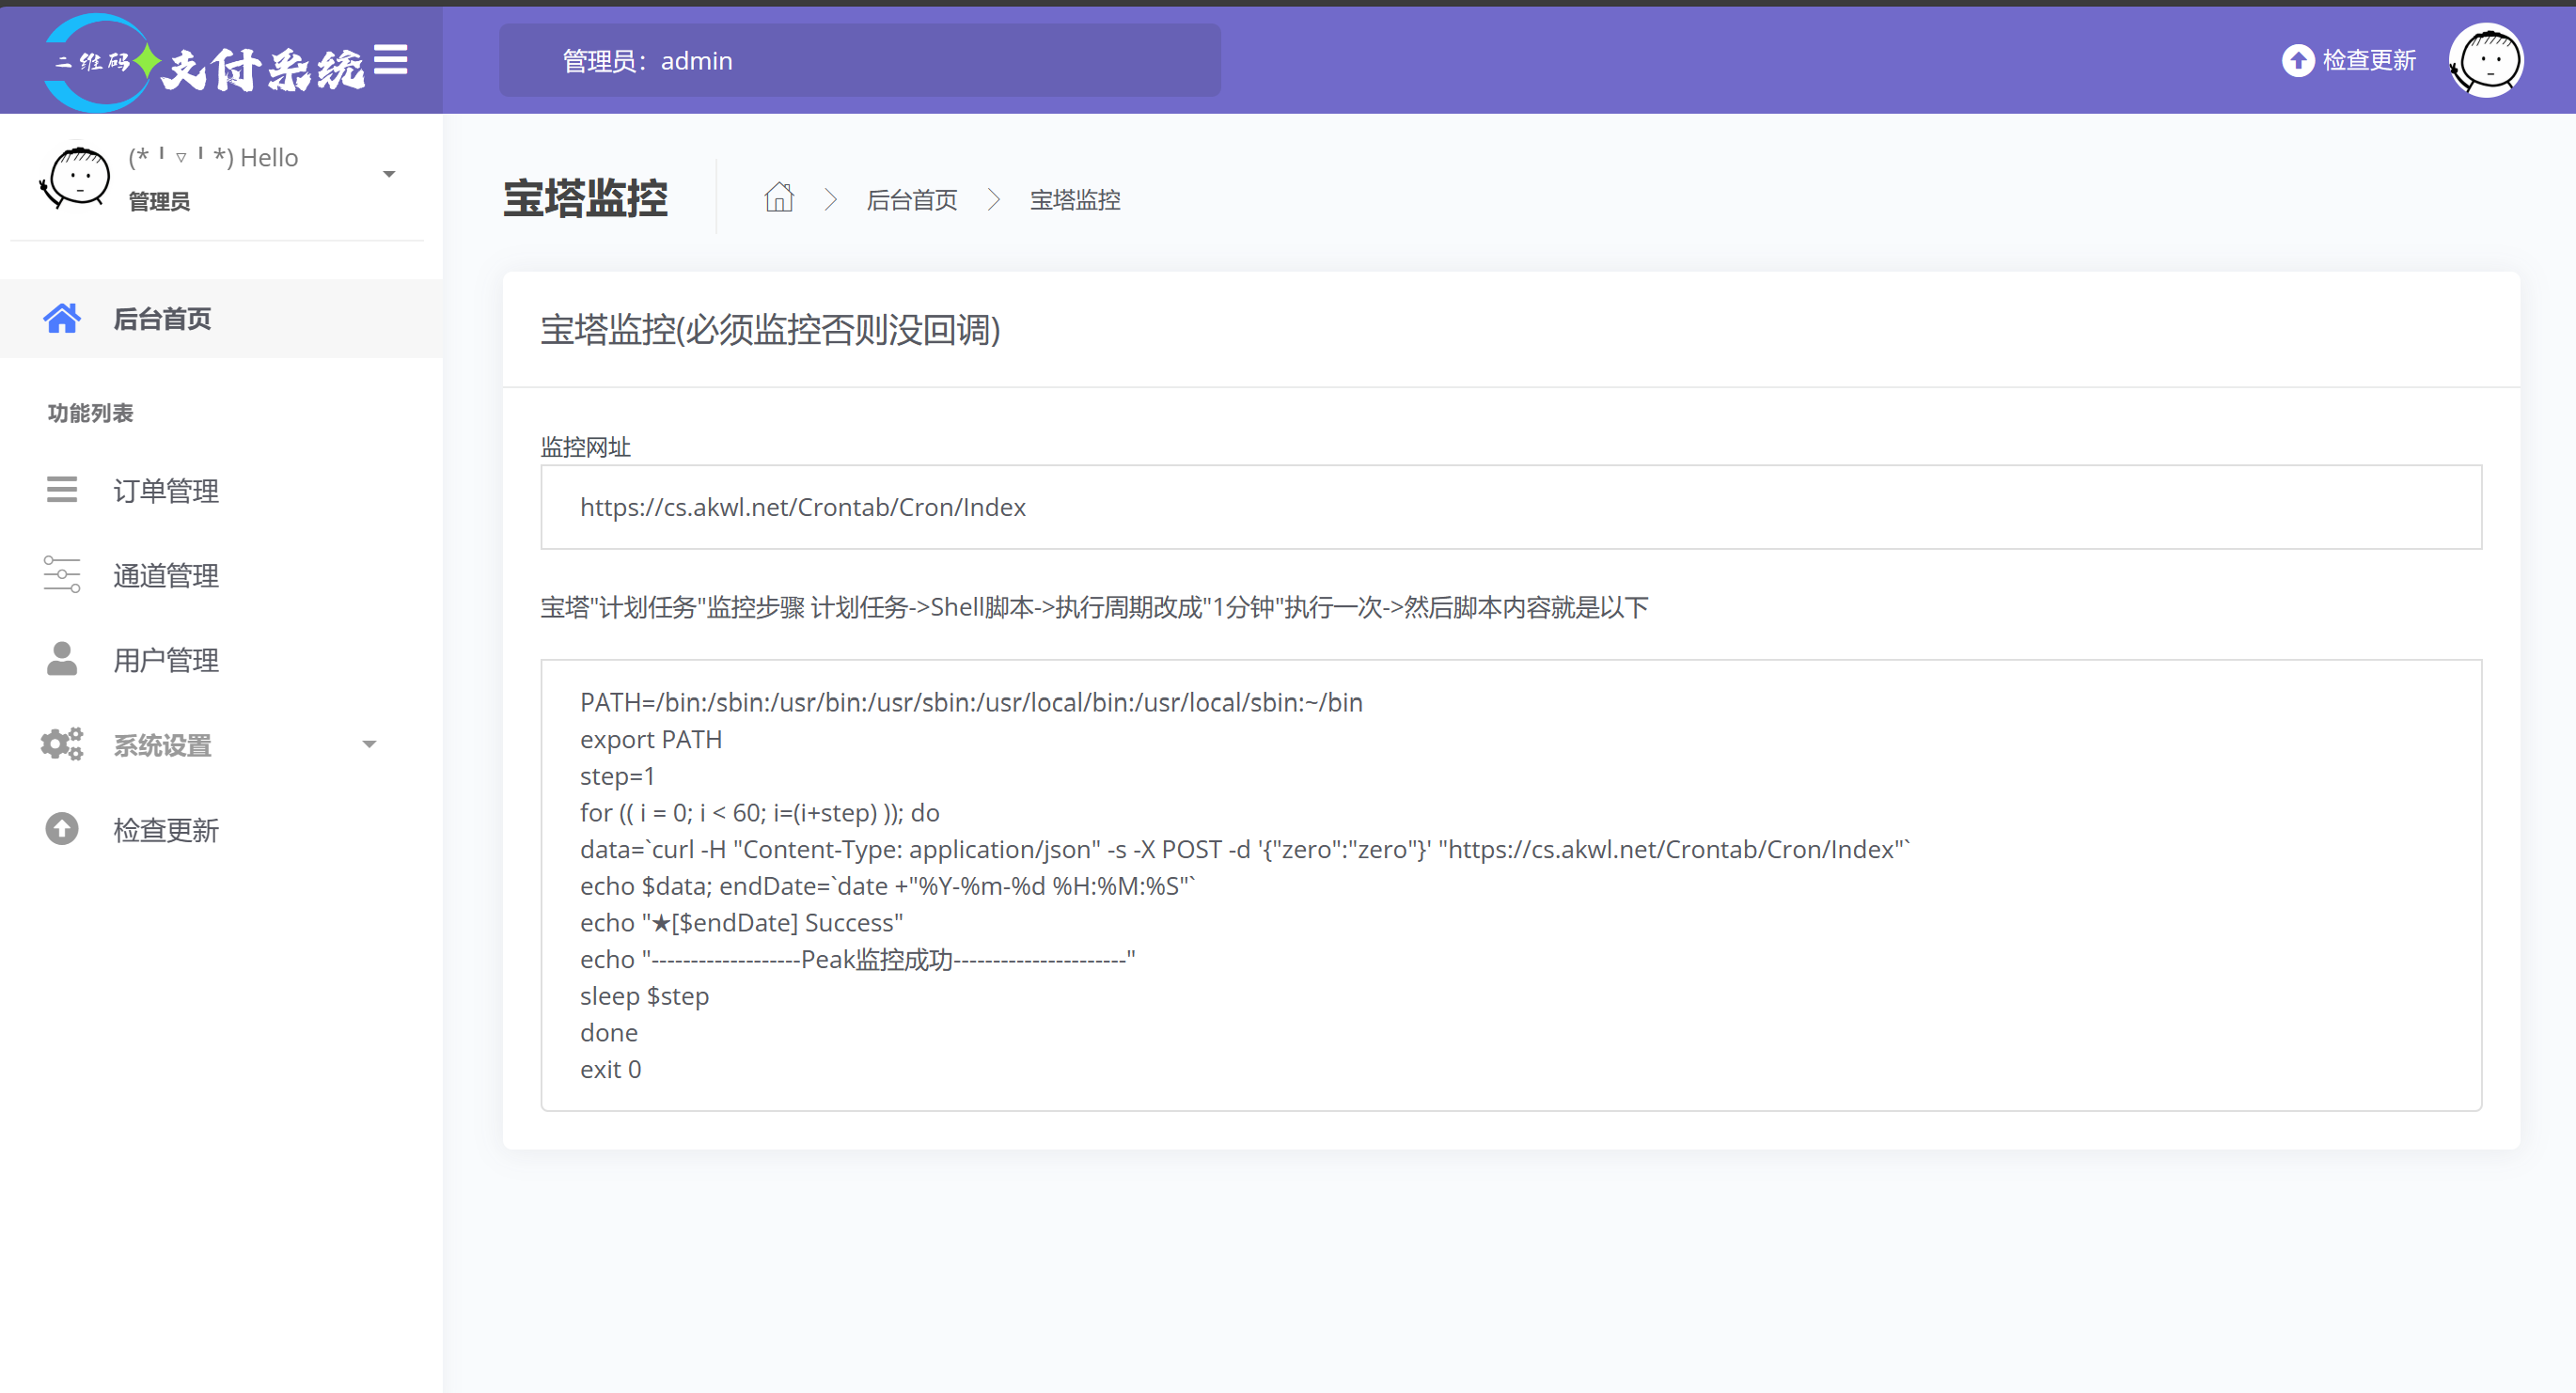Open the 用户管理 menu item
This screenshot has height=1393, width=2576.
click(x=166, y=660)
